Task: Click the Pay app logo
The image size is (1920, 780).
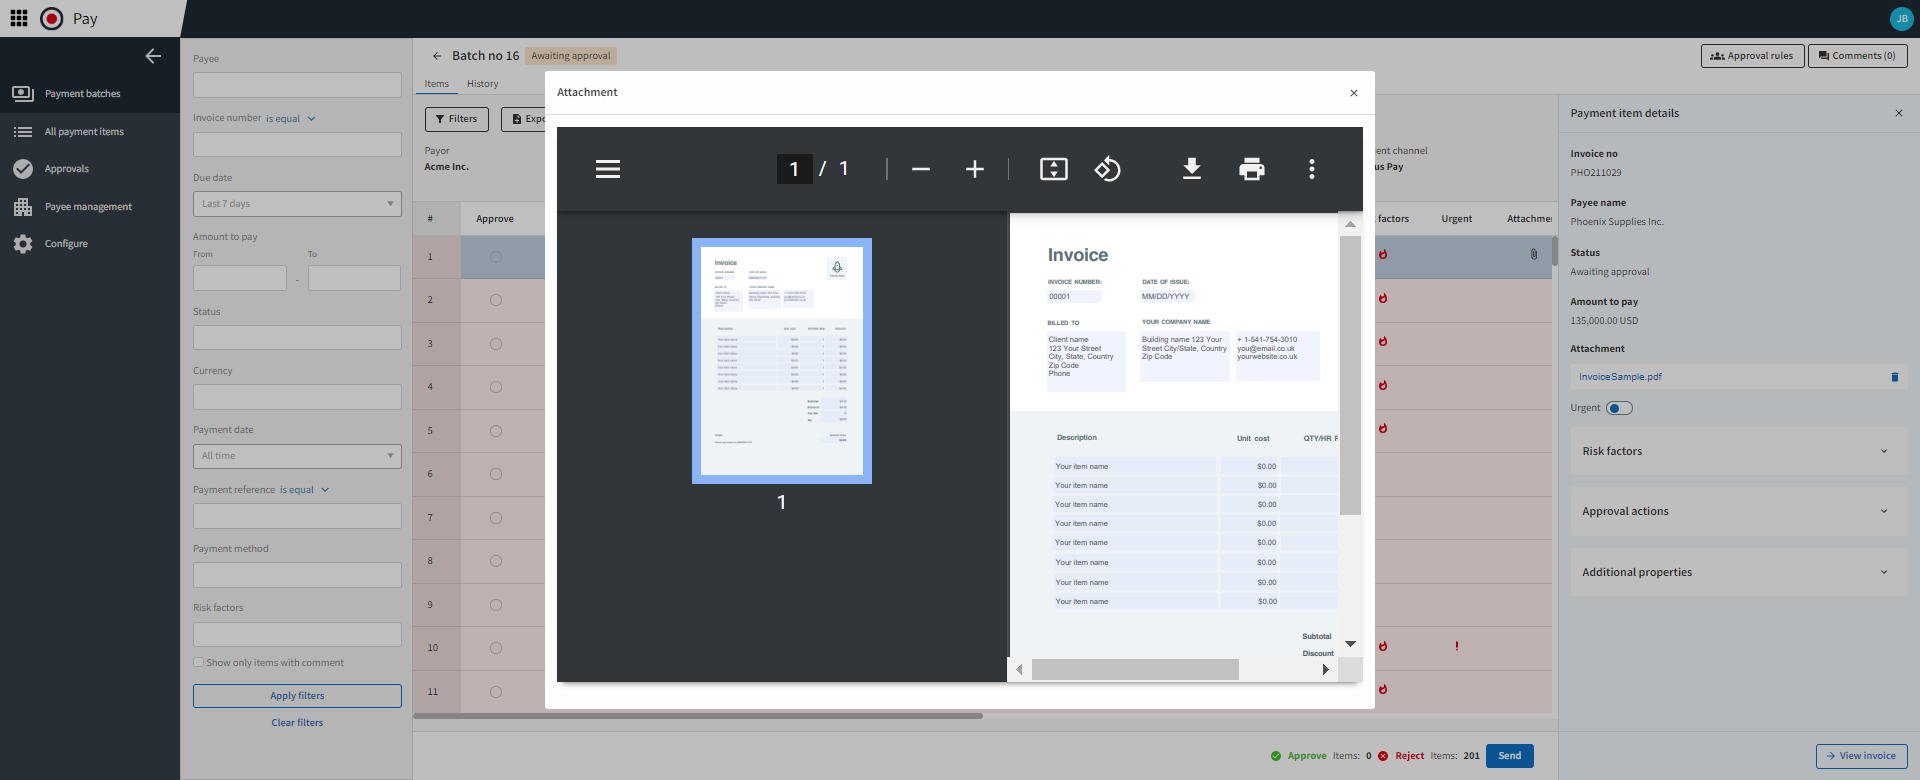Action: point(52,18)
